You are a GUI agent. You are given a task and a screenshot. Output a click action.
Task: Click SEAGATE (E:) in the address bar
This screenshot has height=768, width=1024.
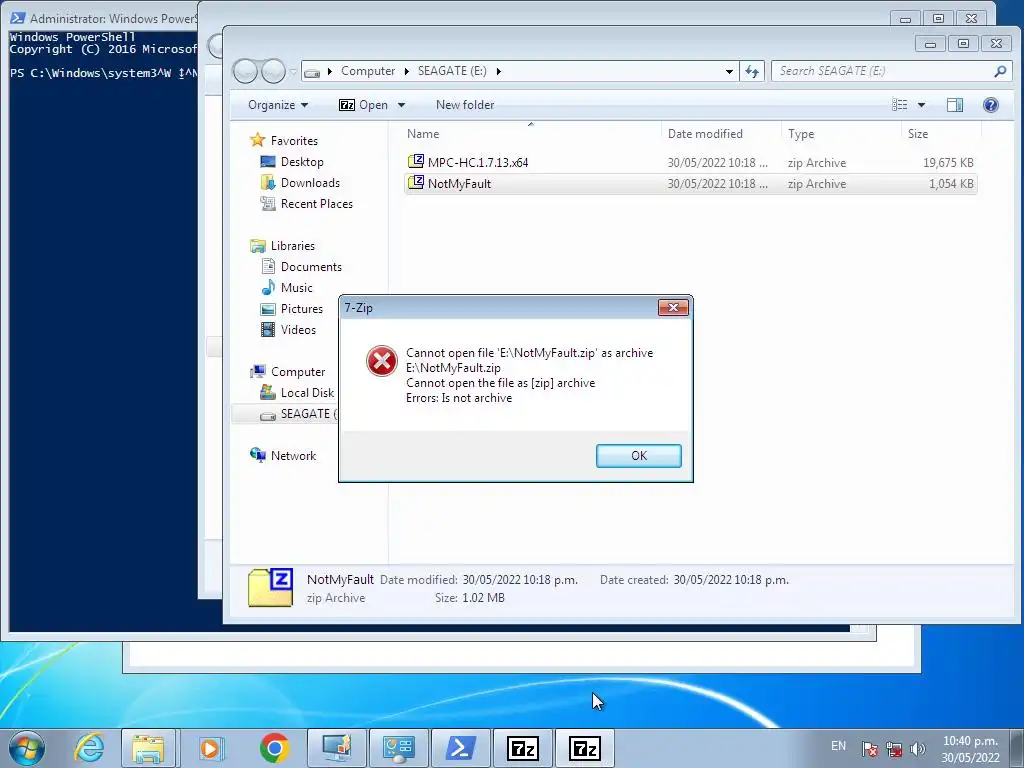point(452,71)
